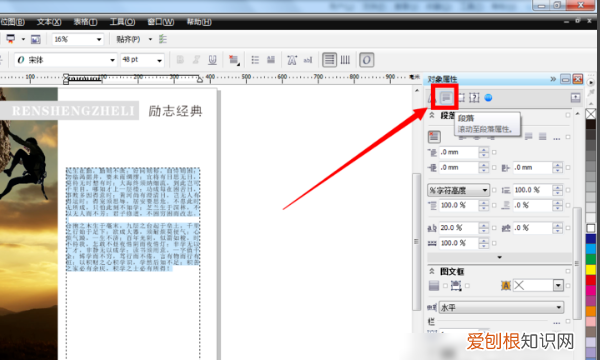600x360 pixels.
Task: Open the 位图(B) menu
Action: 12,22
